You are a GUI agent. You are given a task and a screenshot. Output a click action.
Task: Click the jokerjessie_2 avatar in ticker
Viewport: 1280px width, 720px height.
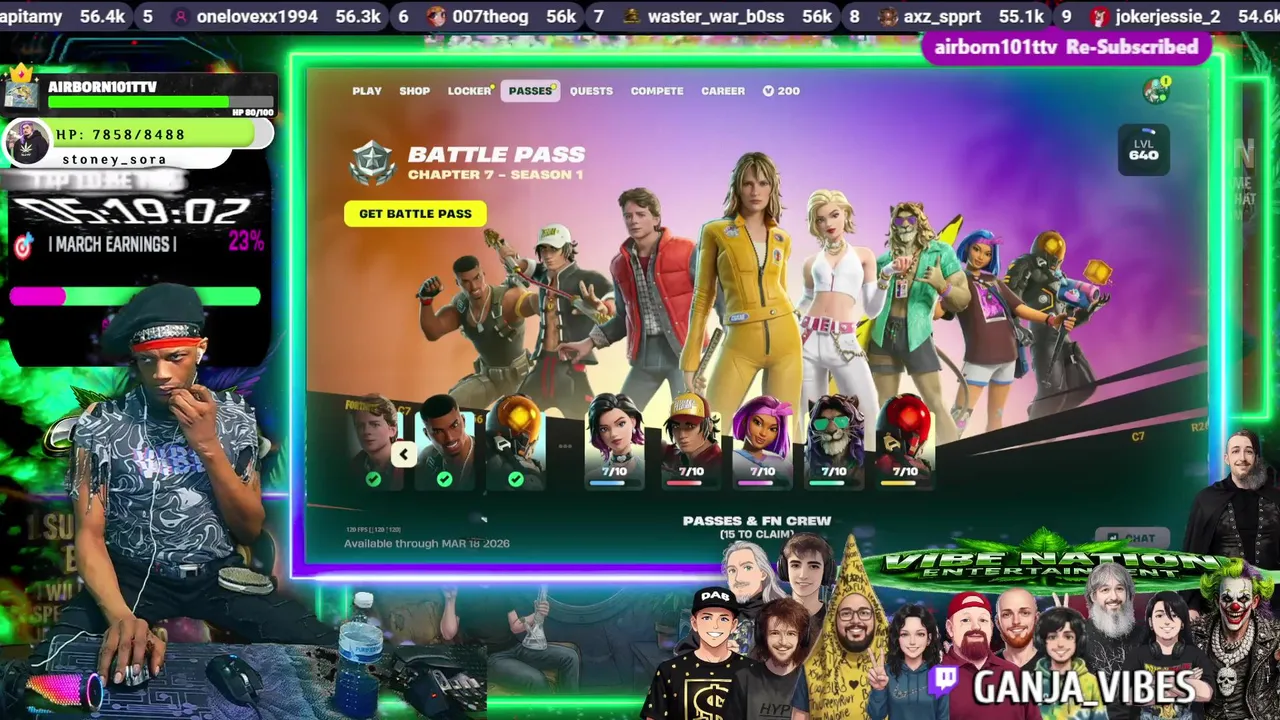[x=1099, y=16]
